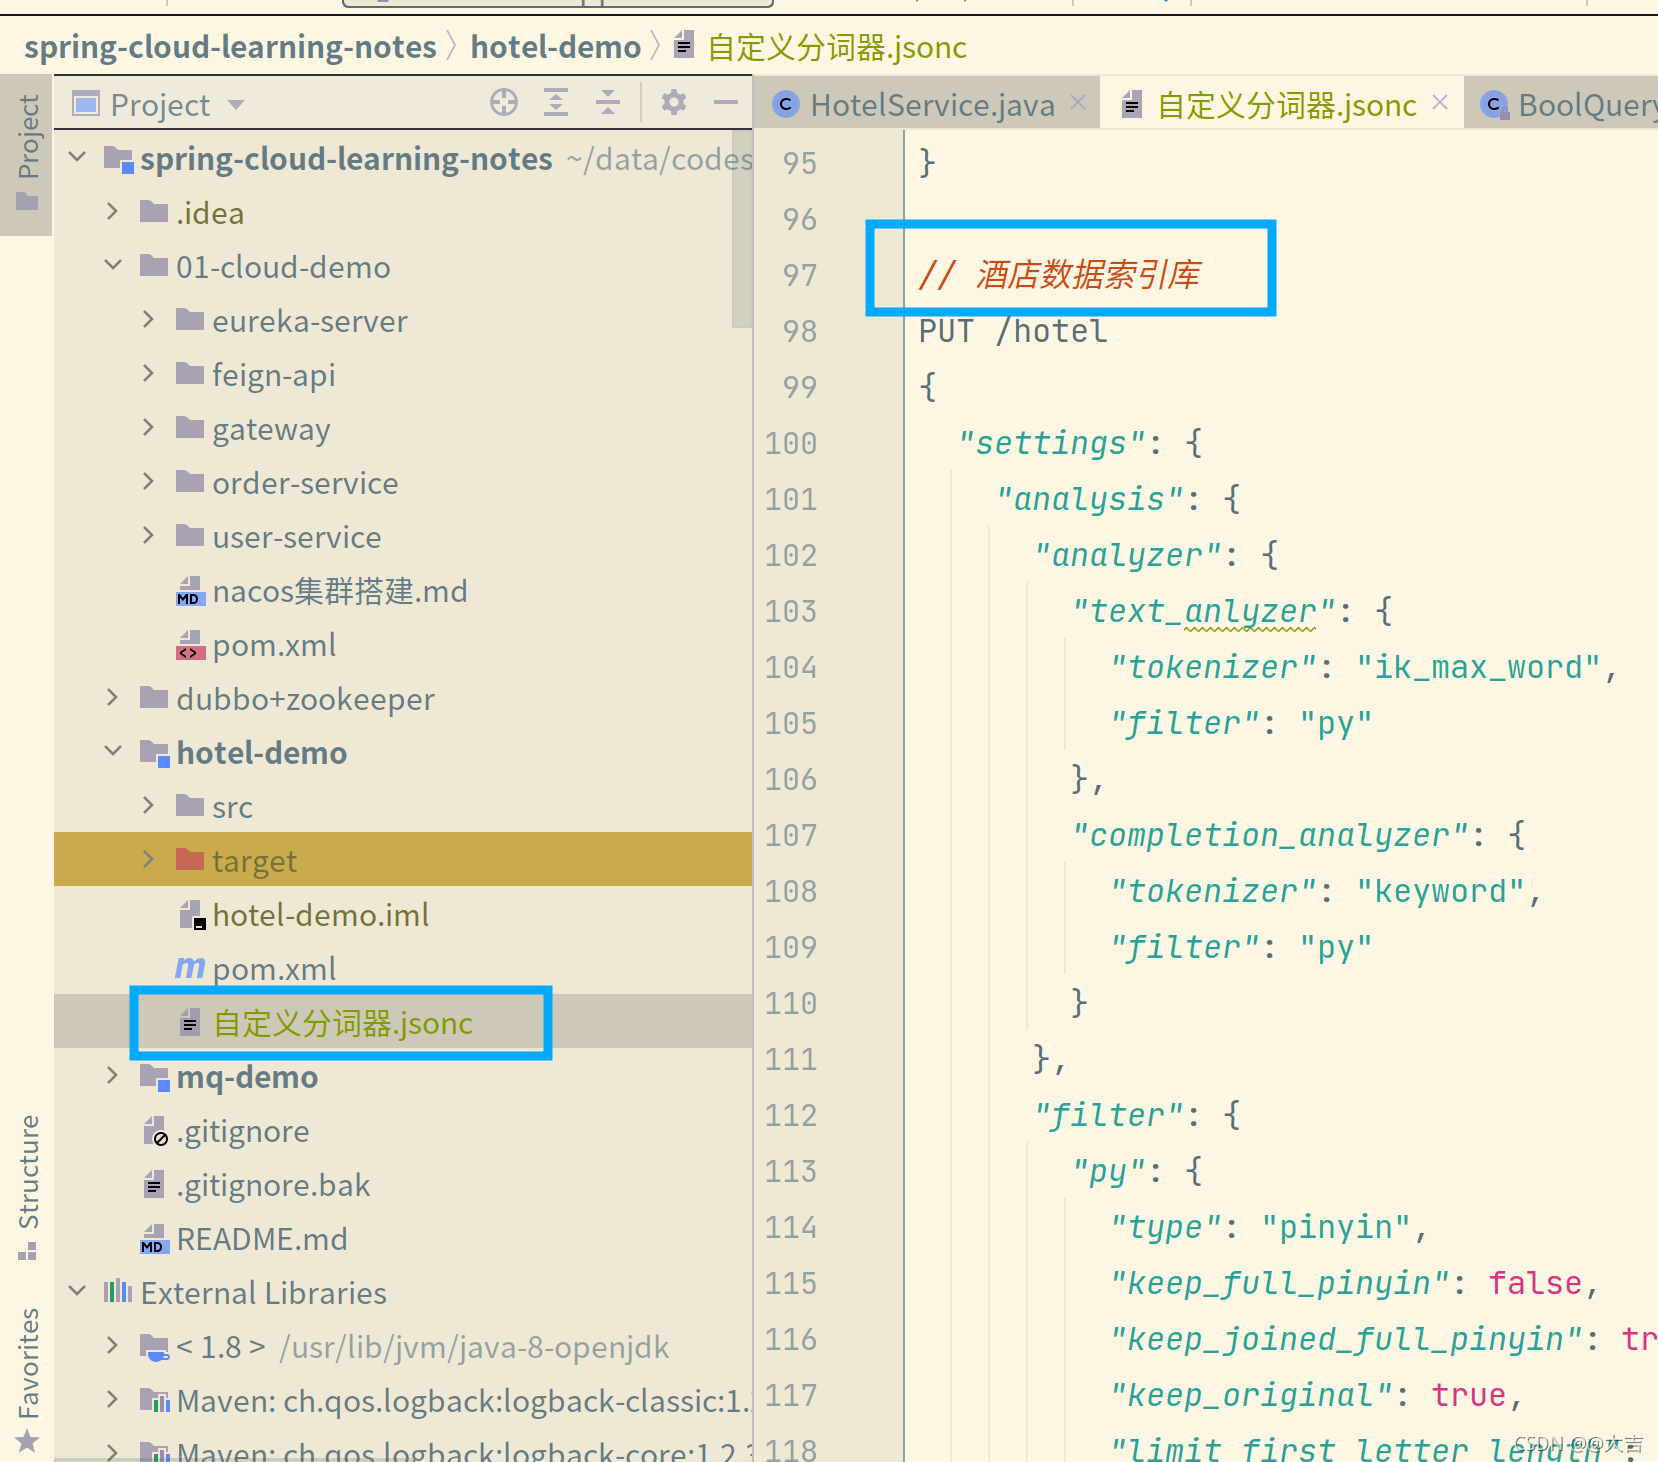Click the "pinyin" type value
The width and height of the screenshot is (1658, 1462).
point(1336,1227)
